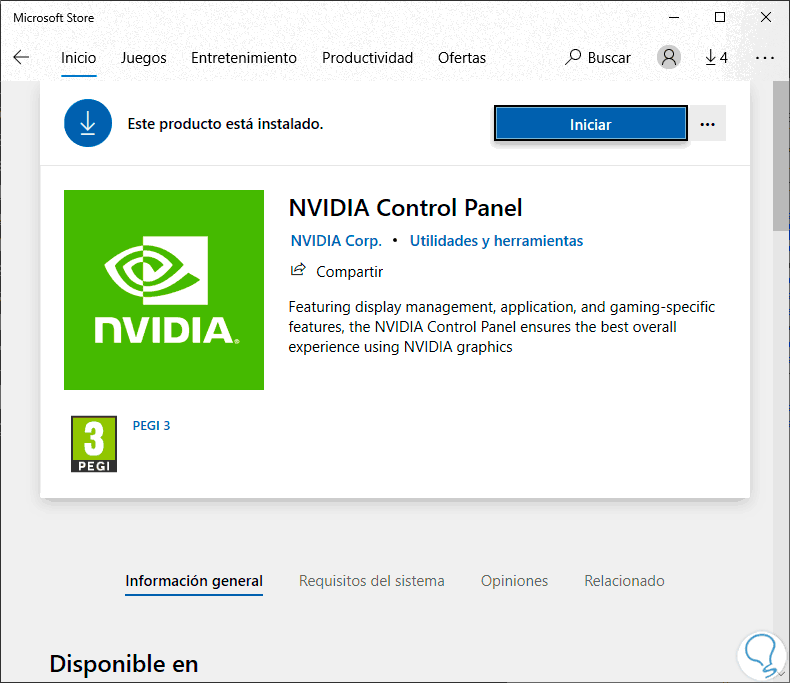Open the NVIDIA Corp. publisher link
This screenshot has width=790, height=683.
coord(336,241)
